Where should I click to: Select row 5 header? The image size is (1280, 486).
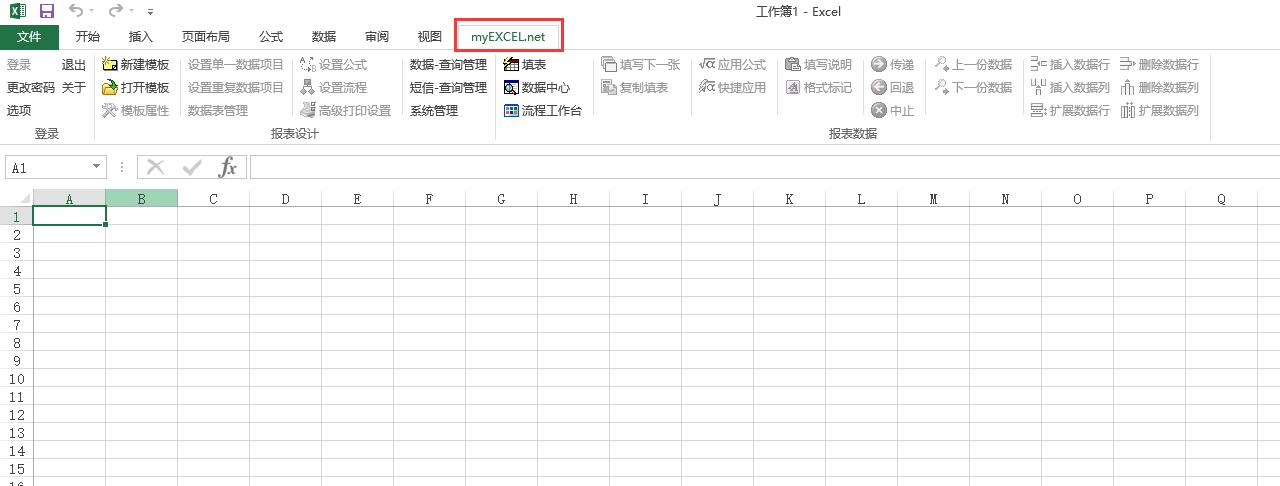16,289
